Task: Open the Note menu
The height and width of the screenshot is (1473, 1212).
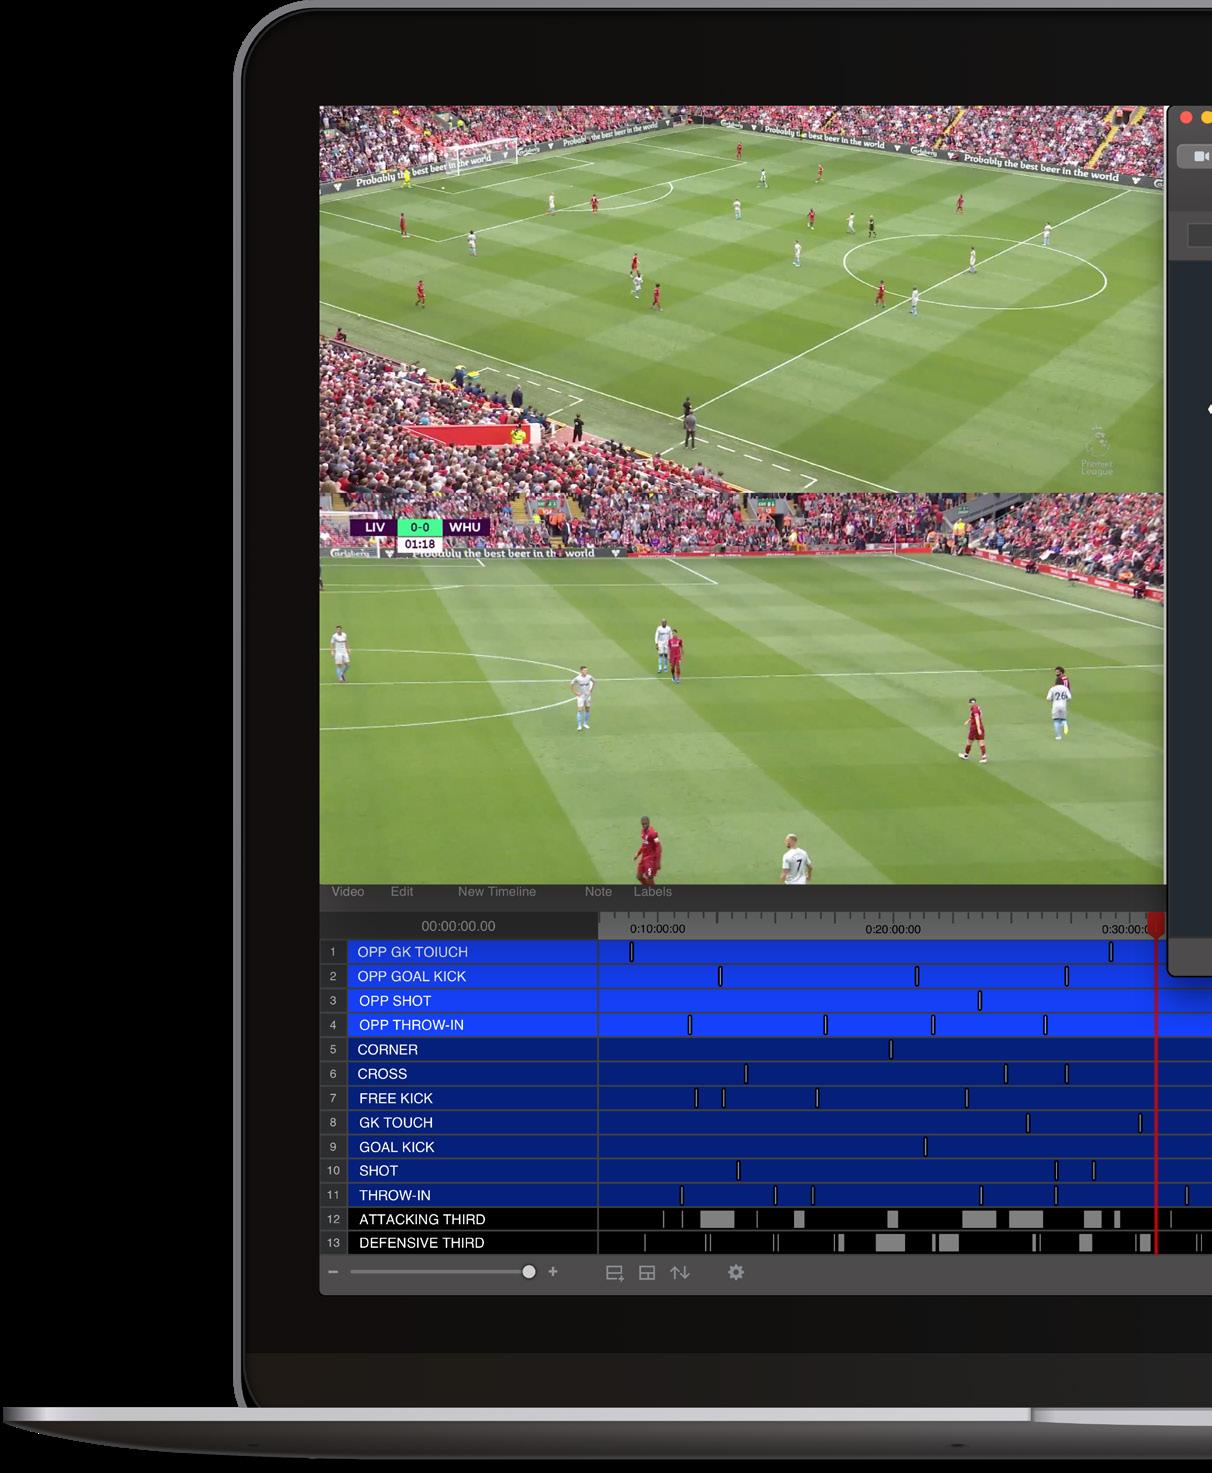Action: (x=598, y=892)
